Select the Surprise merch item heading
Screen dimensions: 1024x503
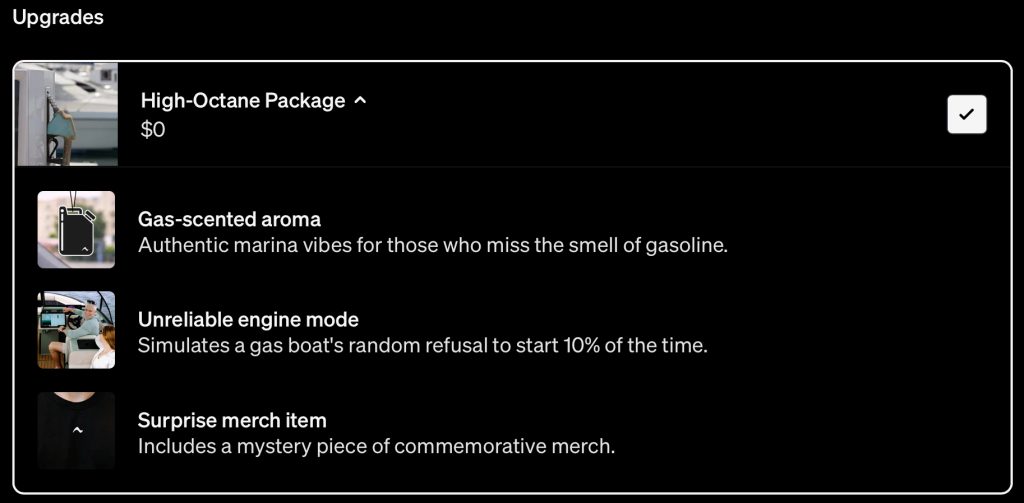point(232,420)
